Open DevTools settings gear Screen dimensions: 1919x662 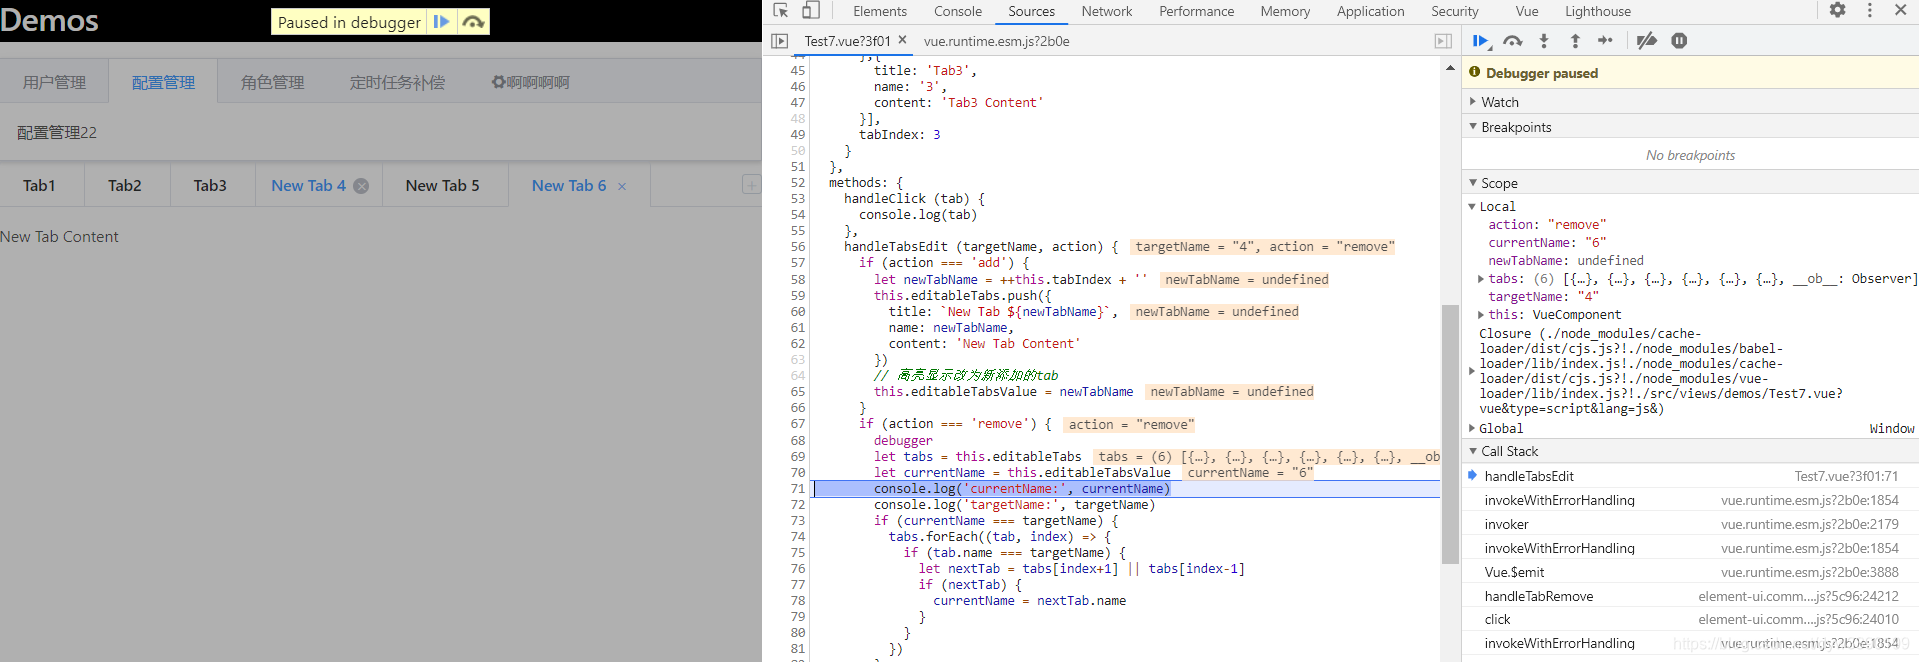[1838, 10]
